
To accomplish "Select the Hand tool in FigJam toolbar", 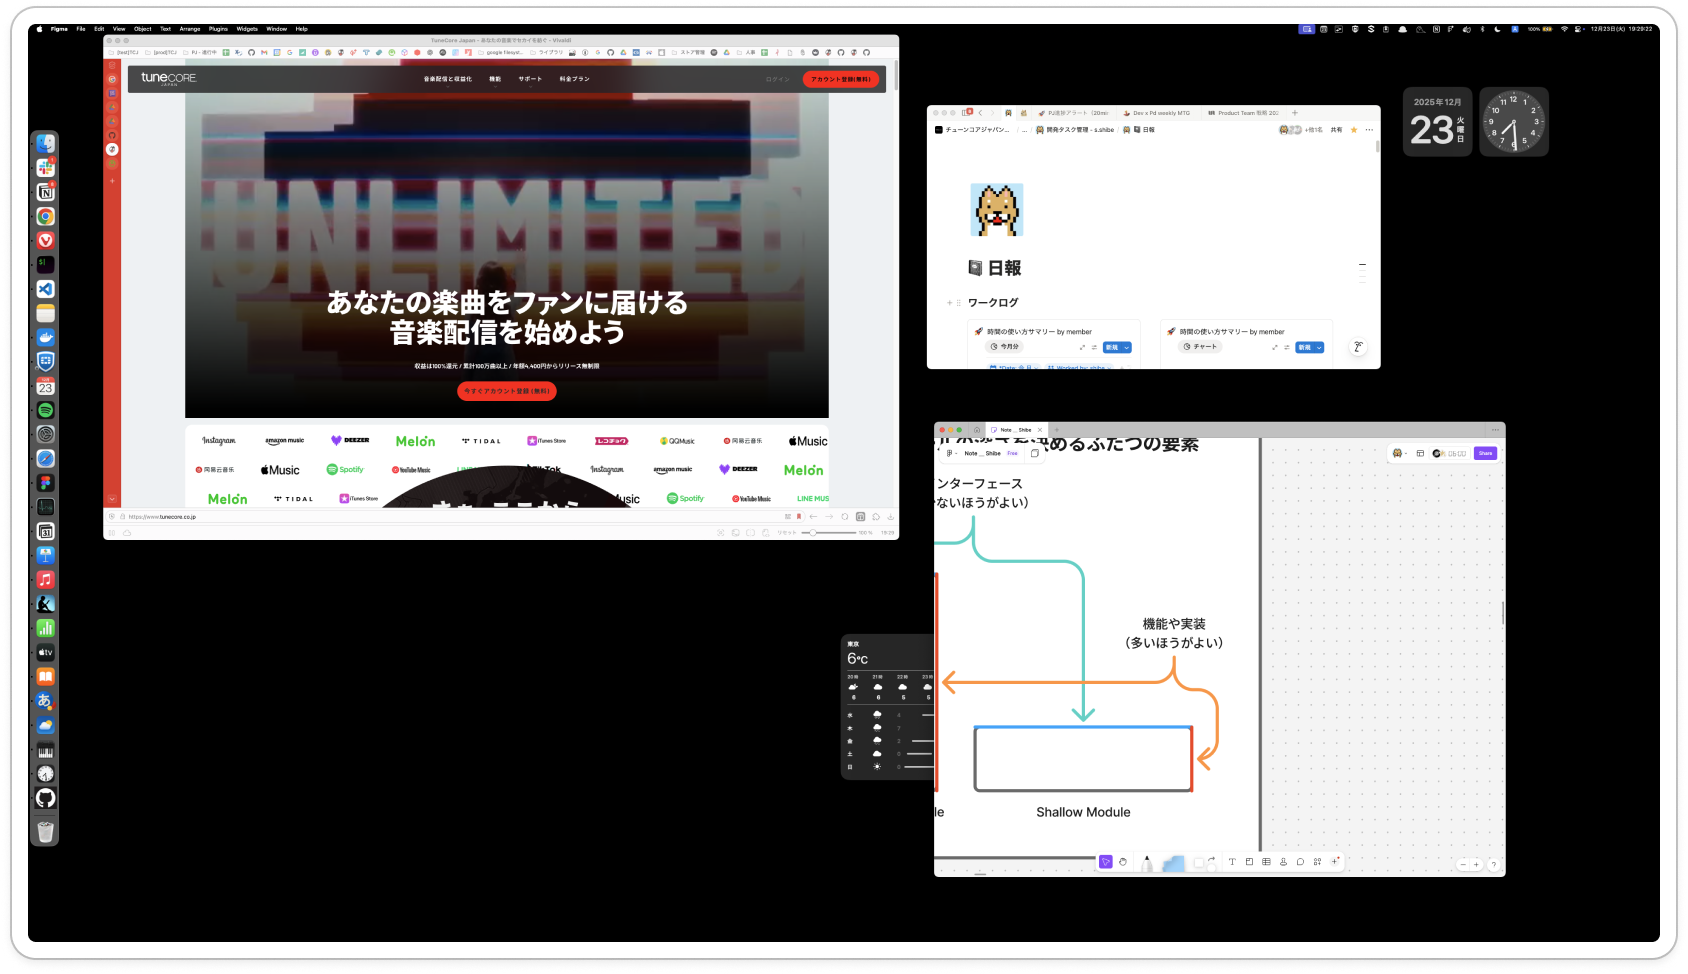I will point(1123,862).
